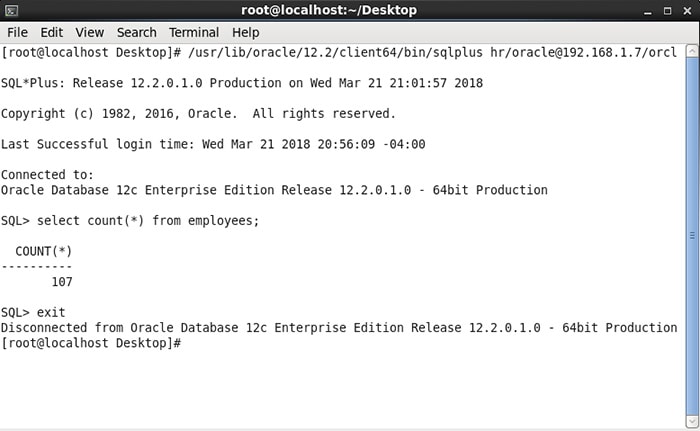Click the terminal icon in the title bar

pyautogui.click(x=12, y=11)
